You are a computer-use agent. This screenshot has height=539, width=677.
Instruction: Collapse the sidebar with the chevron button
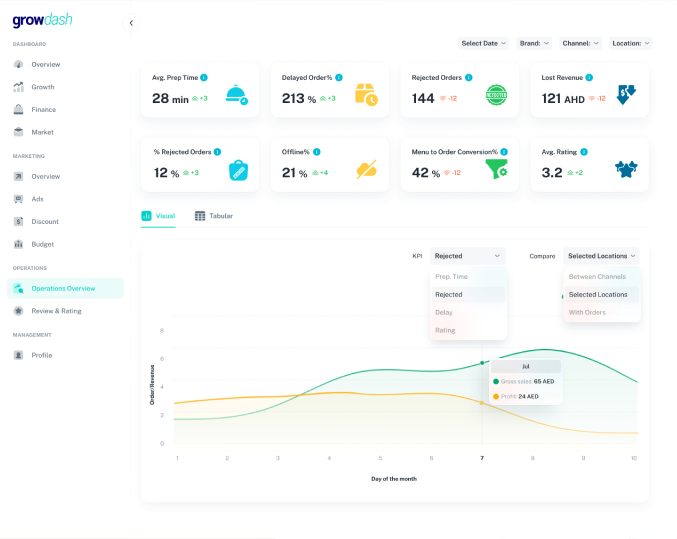tap(131, 23)
